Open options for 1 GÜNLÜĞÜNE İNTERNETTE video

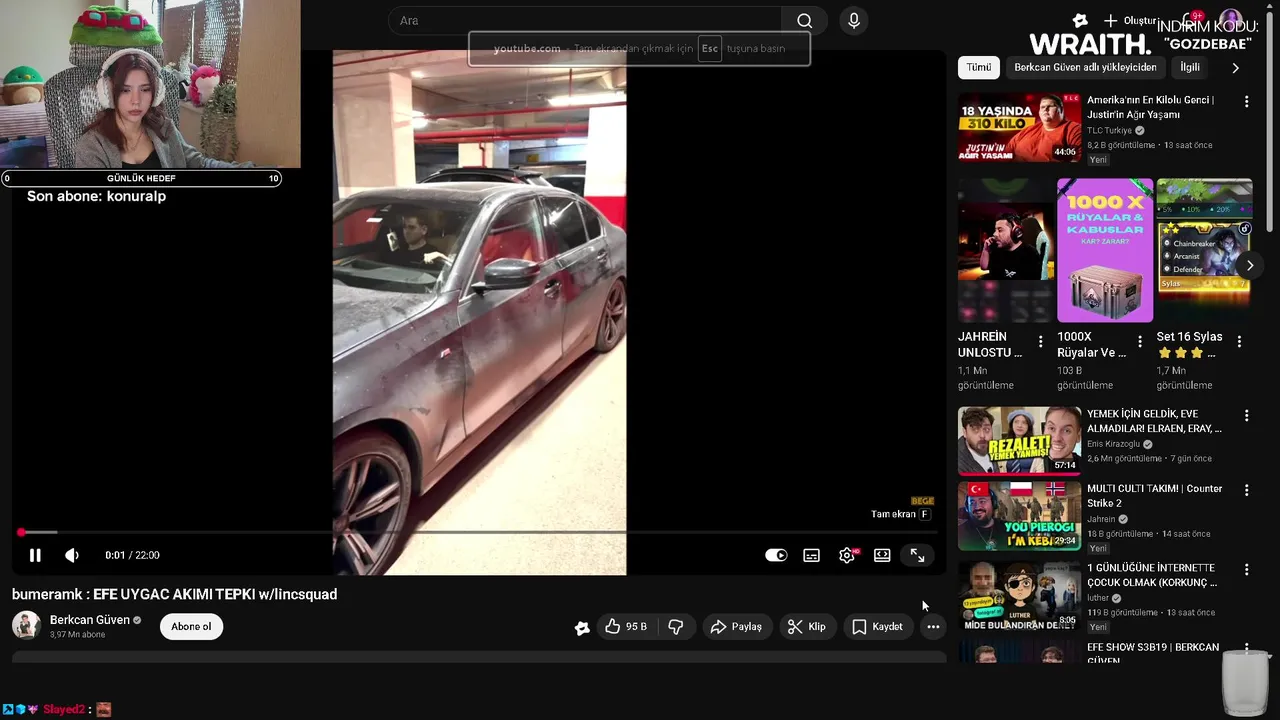coord(1246,570)
